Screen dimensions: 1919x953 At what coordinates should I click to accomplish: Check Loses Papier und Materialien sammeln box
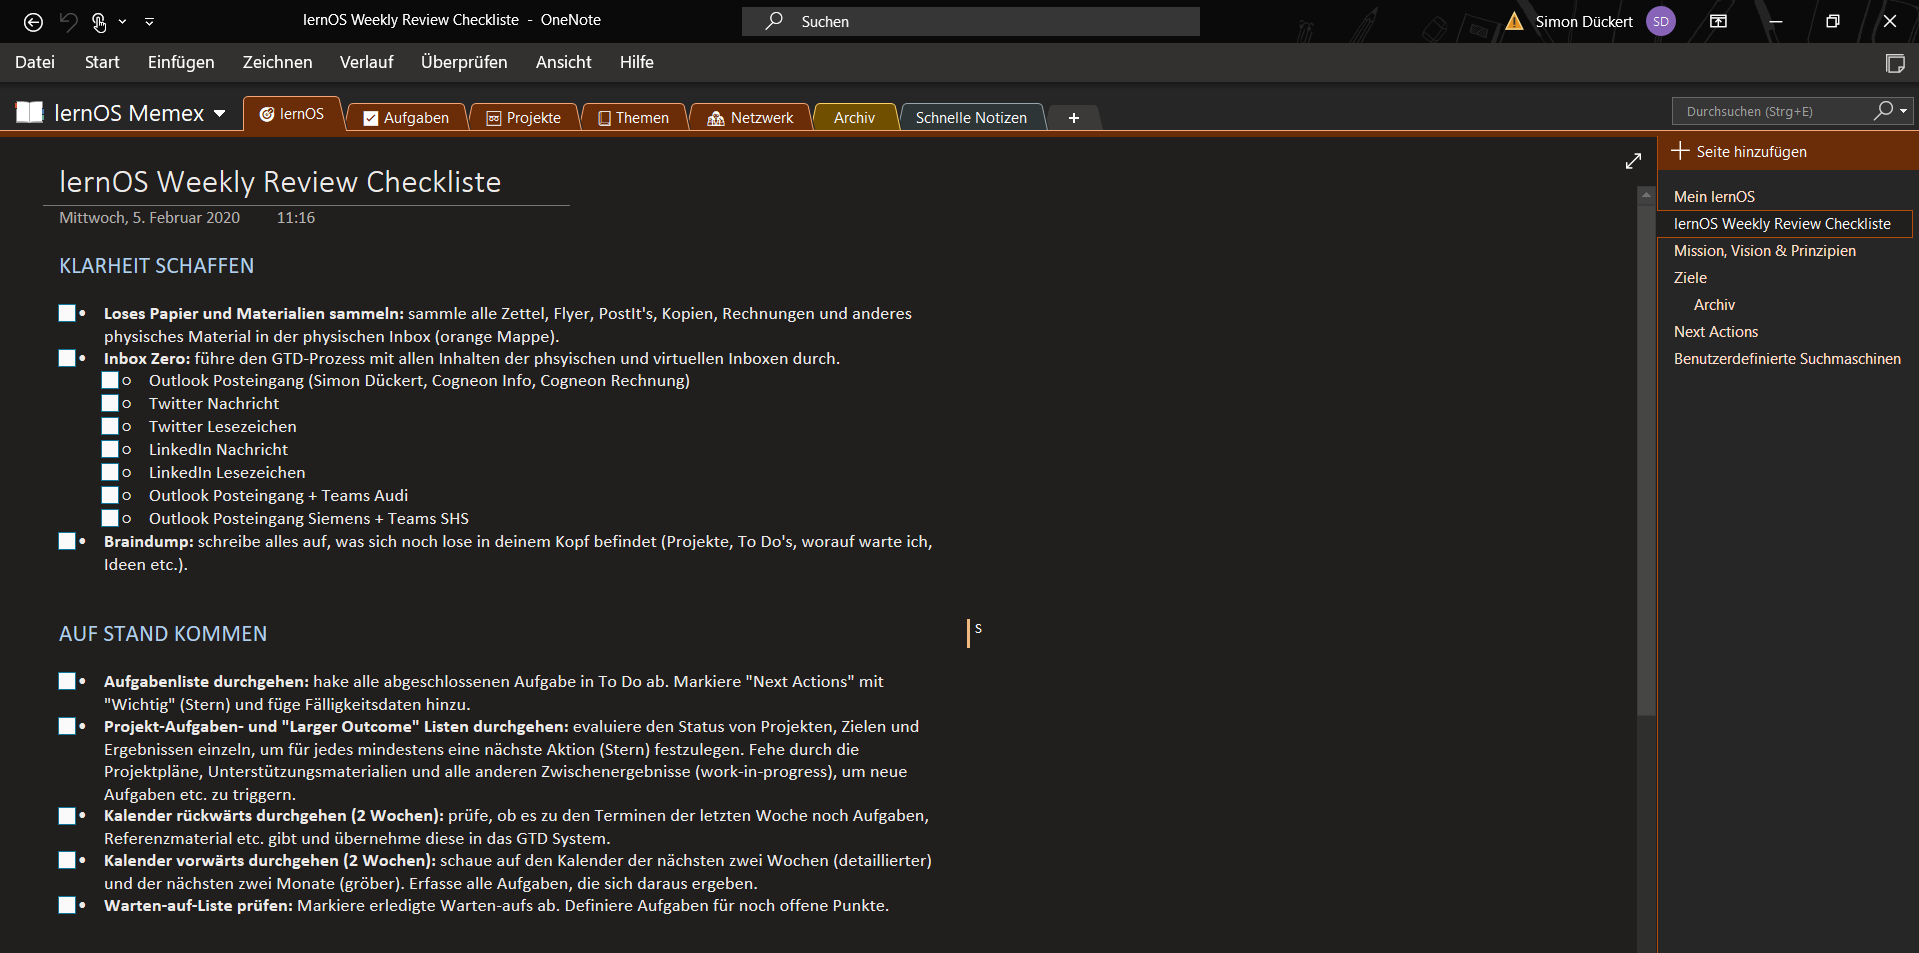pyautogui.click(x=67, y=313)
